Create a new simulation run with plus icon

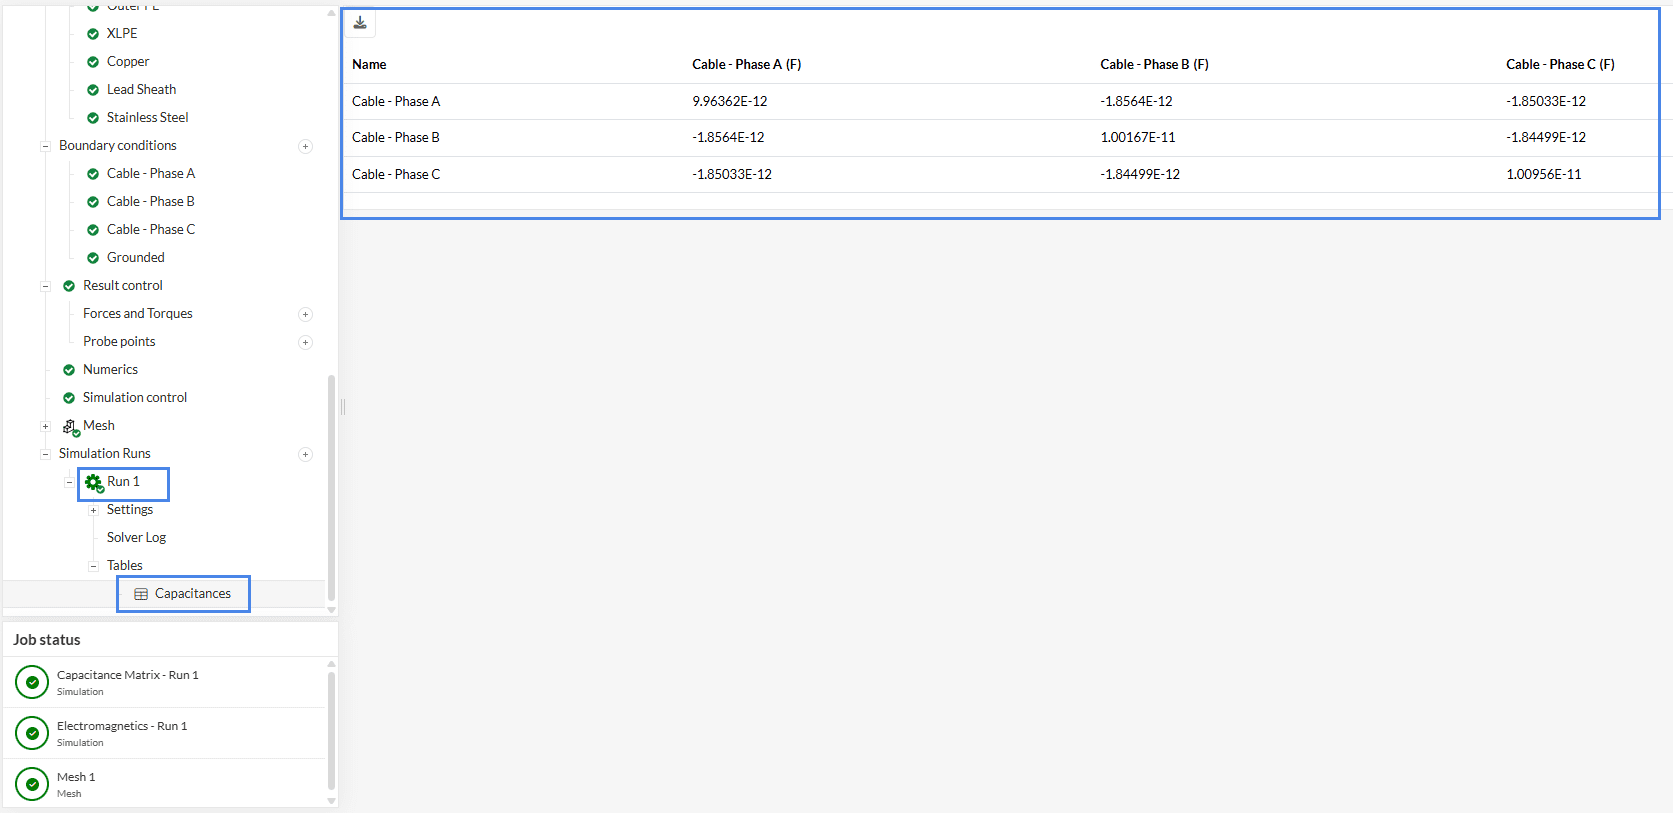click(305, 455)
